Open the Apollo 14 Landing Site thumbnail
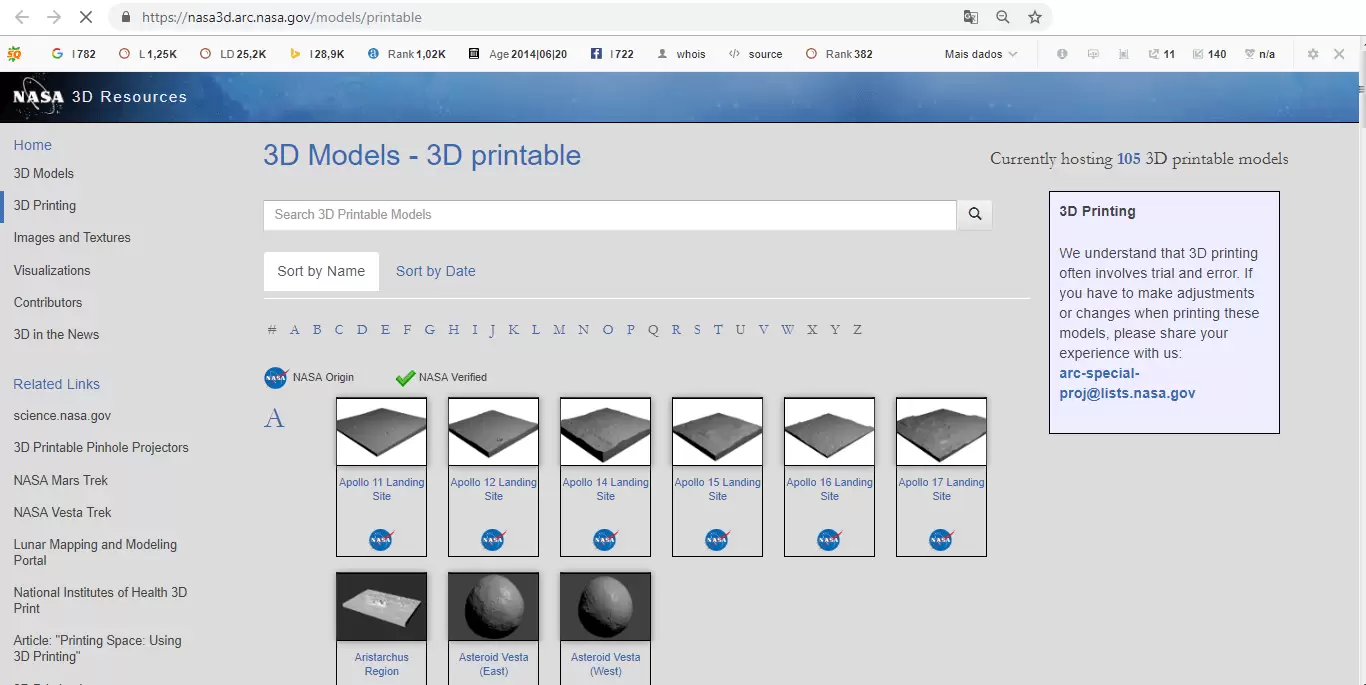This screenshot has height=685, width=1366. pyautogui.click(x=605, y=432)
